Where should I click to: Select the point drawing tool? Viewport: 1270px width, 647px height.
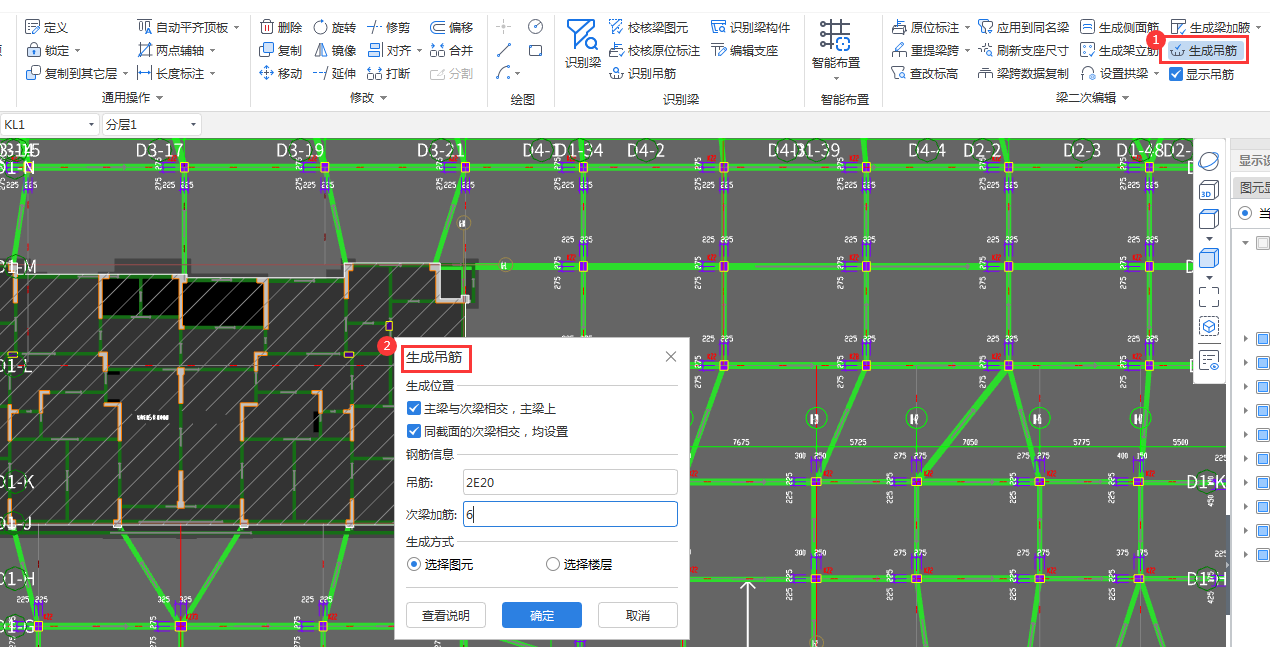(504, 26)
